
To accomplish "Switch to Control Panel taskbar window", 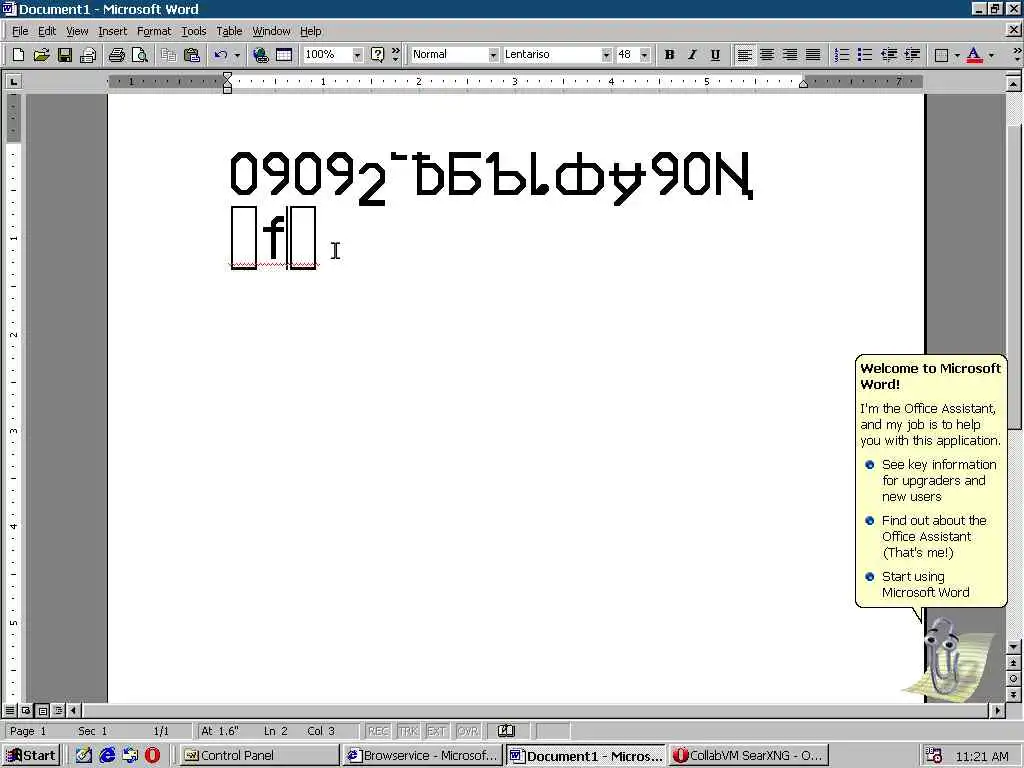I will [x=259, y=756].
